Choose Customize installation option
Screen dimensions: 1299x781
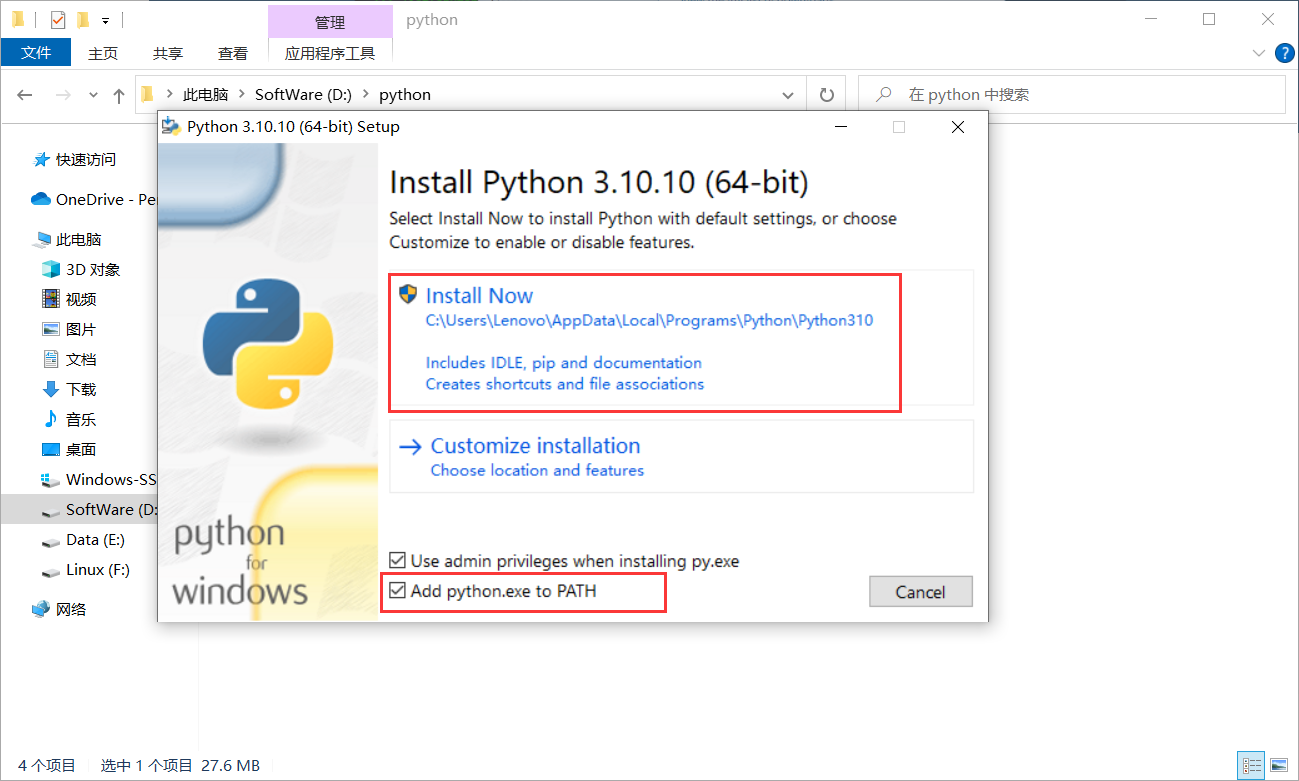[x=680, y=456]
